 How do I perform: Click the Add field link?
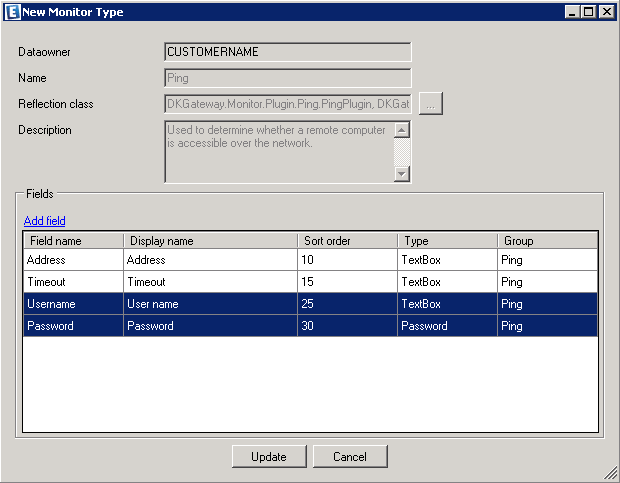(x=44, y=221)
